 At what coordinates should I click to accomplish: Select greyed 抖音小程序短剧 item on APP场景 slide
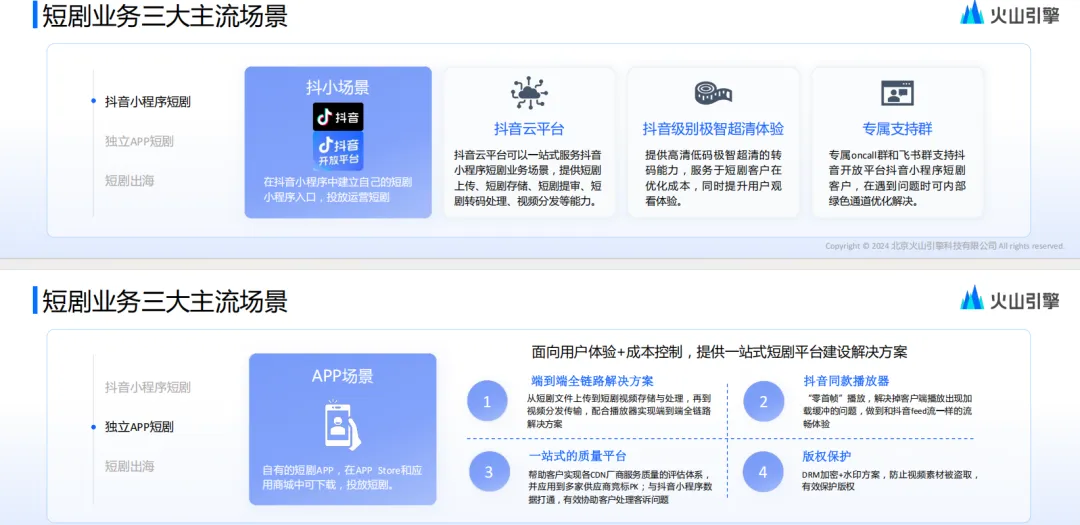tap(147, 387)
